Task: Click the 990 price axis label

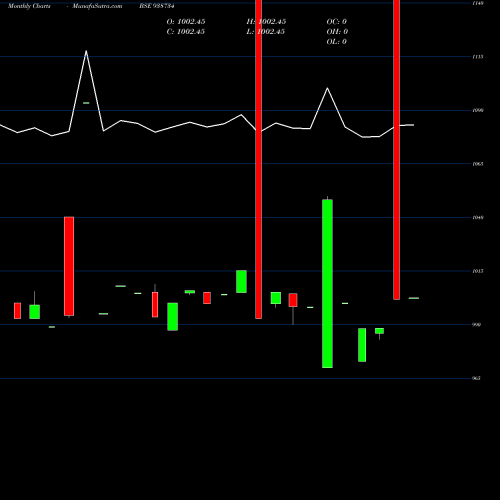Action: 477,325
